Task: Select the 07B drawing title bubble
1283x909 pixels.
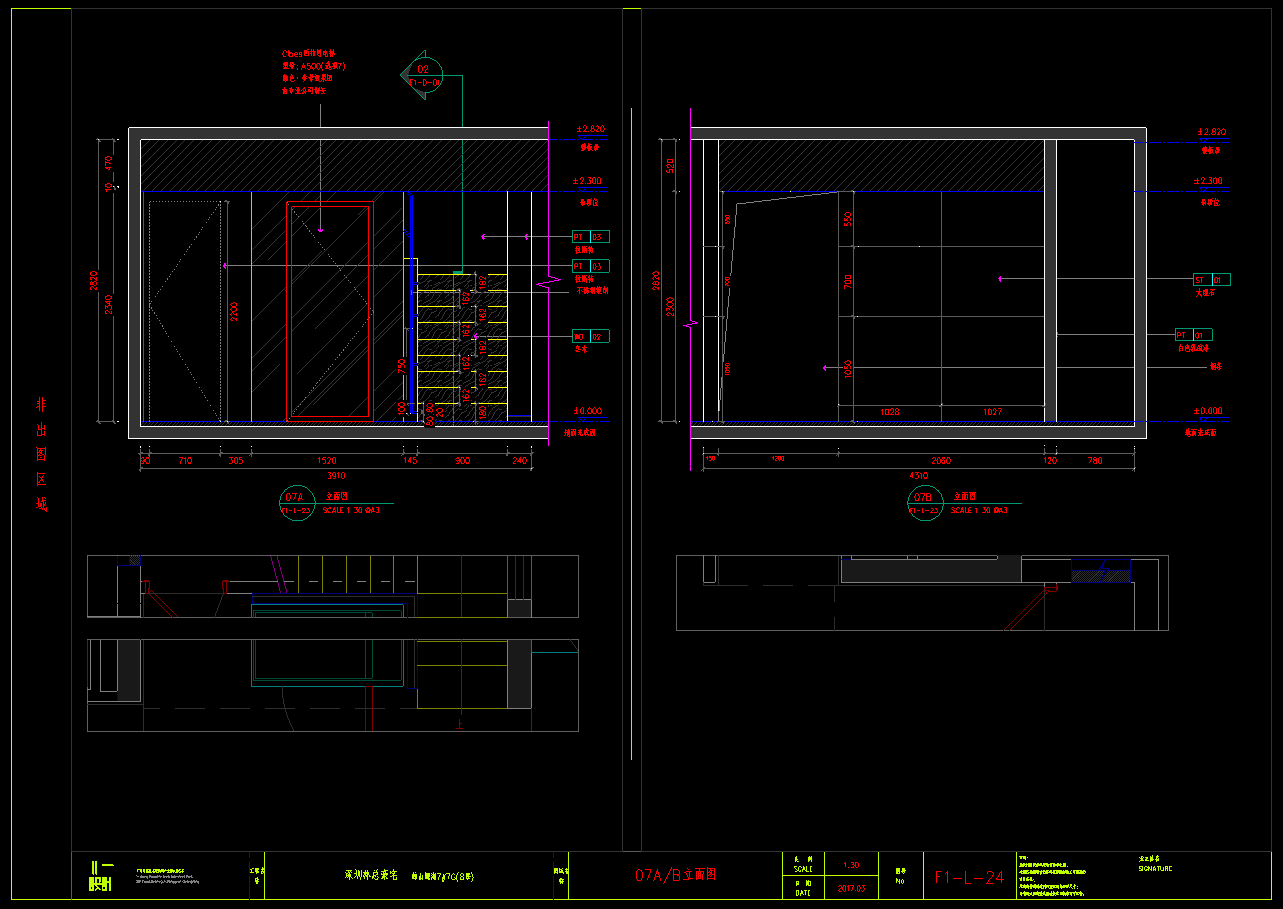Action: pos(923,503)
